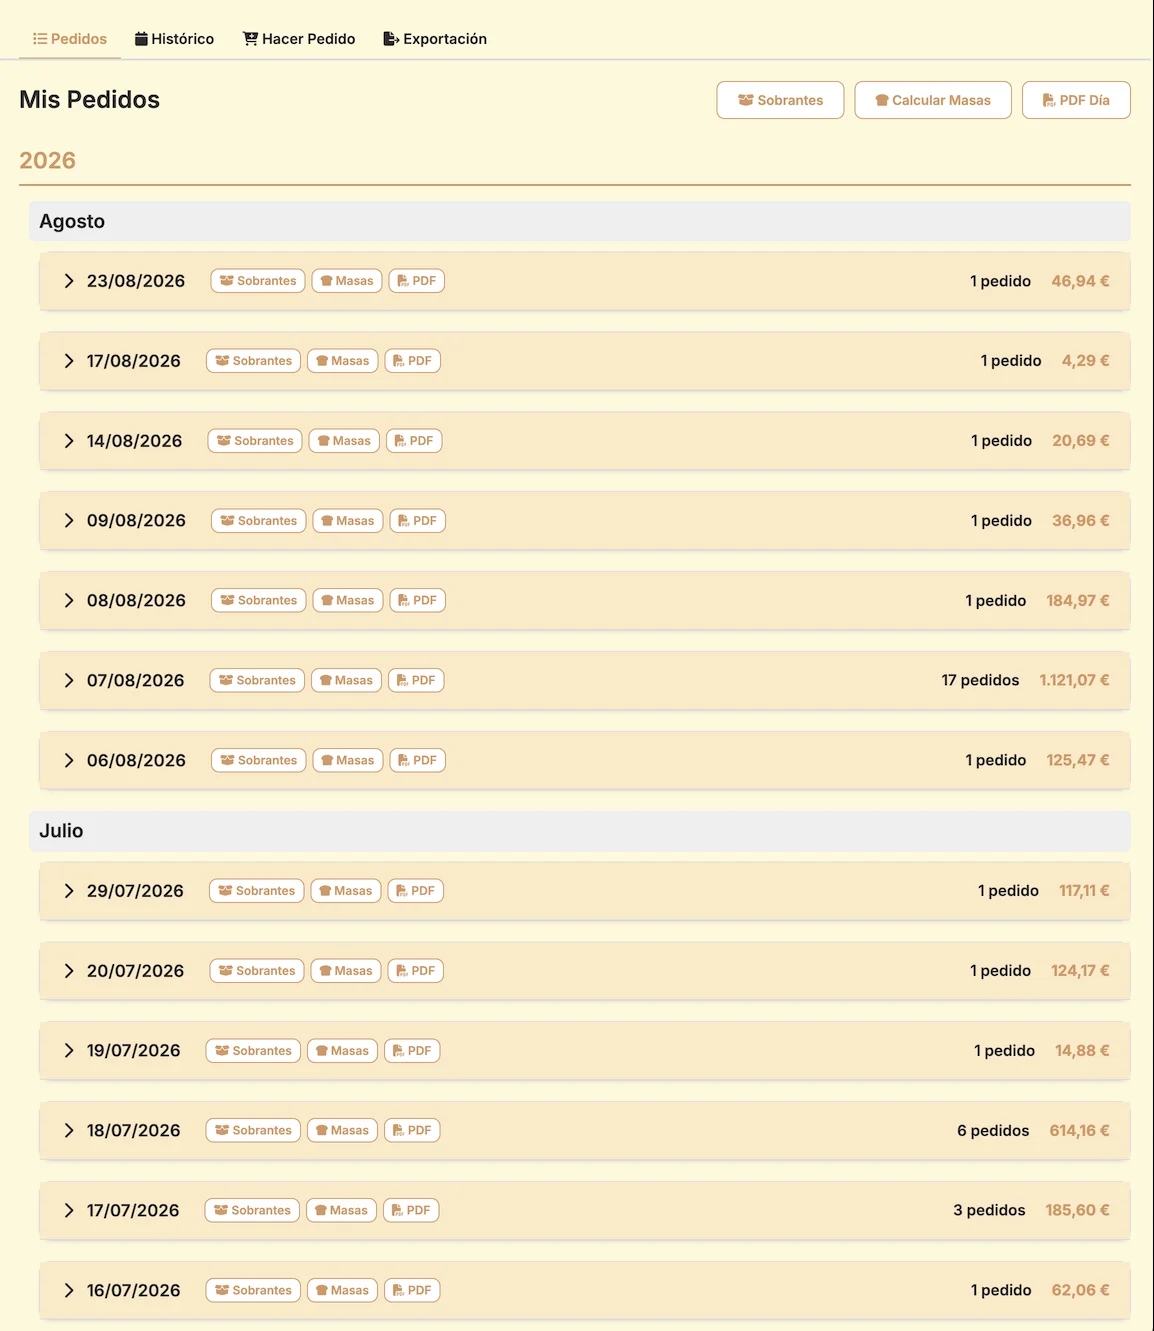The height and width of the screenshot is (1331, 1154).
Task: Click the Calcular Masas button
Action: pyautogui.click(x=933, y=100)
